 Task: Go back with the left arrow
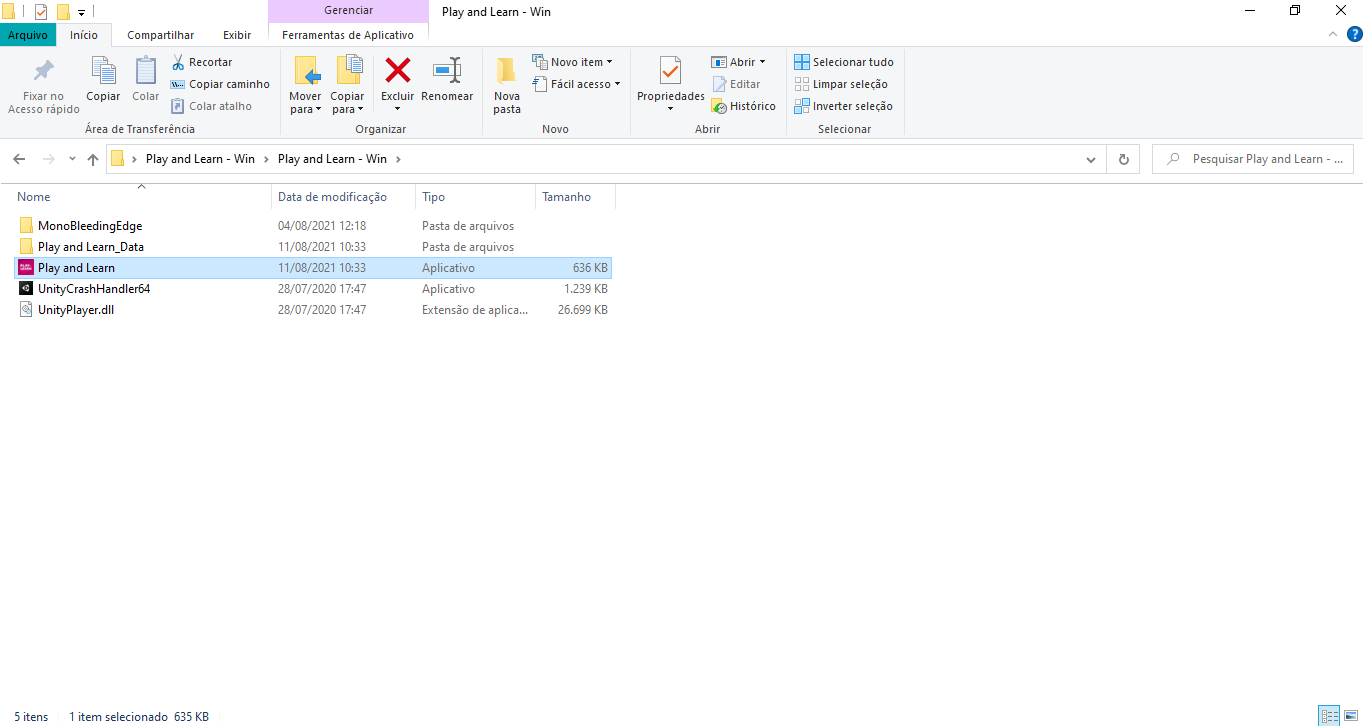click(19, 159)
